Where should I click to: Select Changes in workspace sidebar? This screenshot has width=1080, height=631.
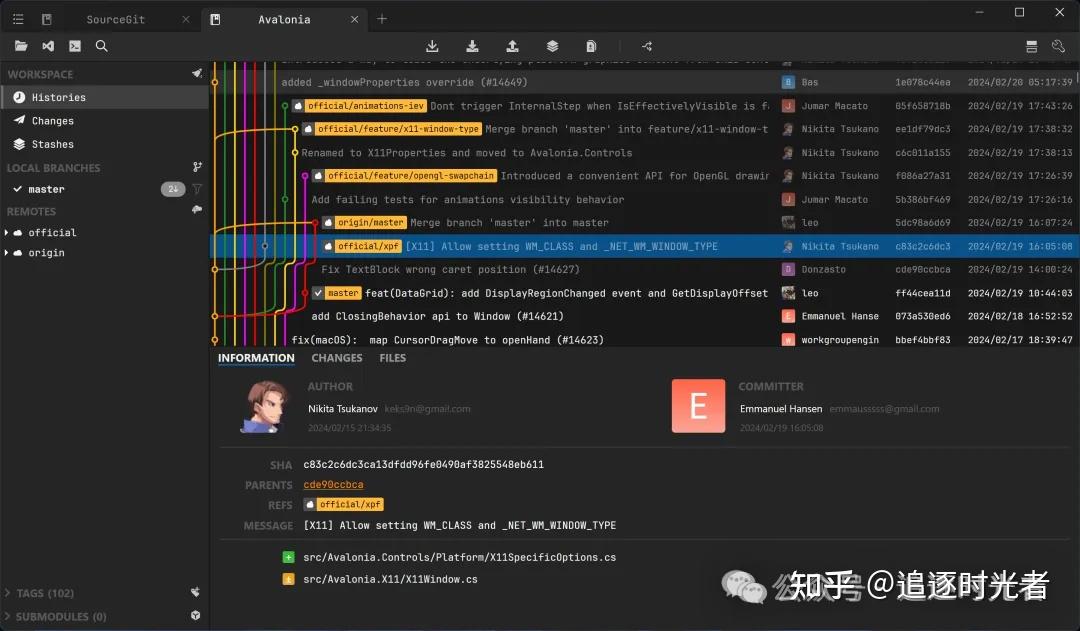click(x=105, y=121)
